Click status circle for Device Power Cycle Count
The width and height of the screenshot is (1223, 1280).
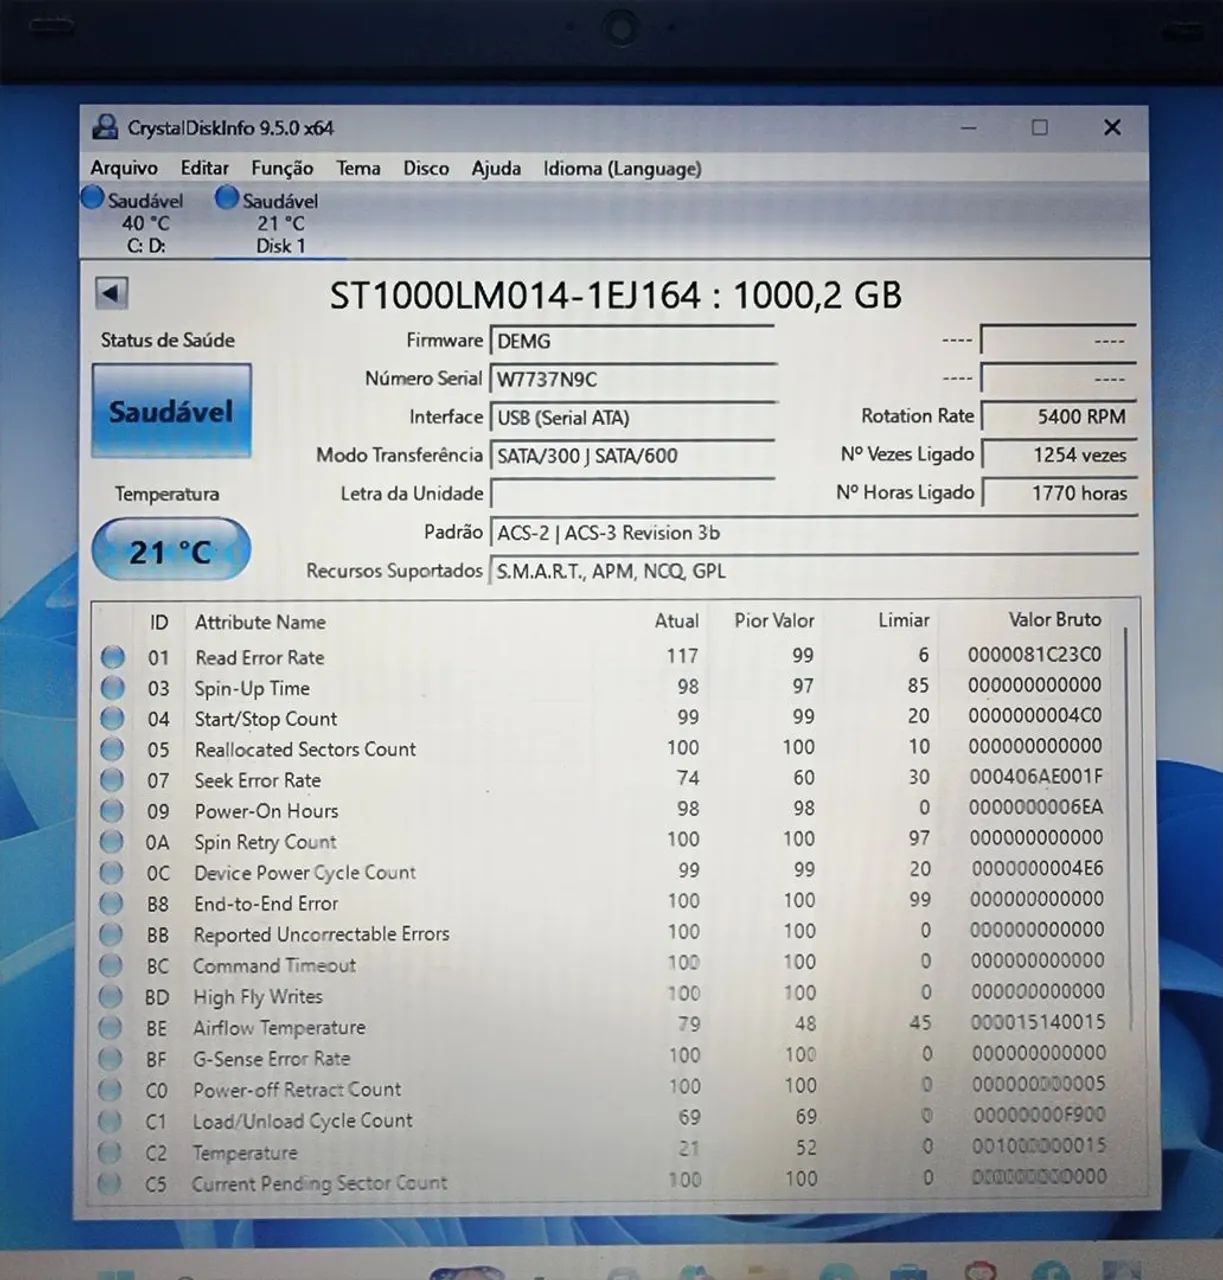(x=113, y=873)
